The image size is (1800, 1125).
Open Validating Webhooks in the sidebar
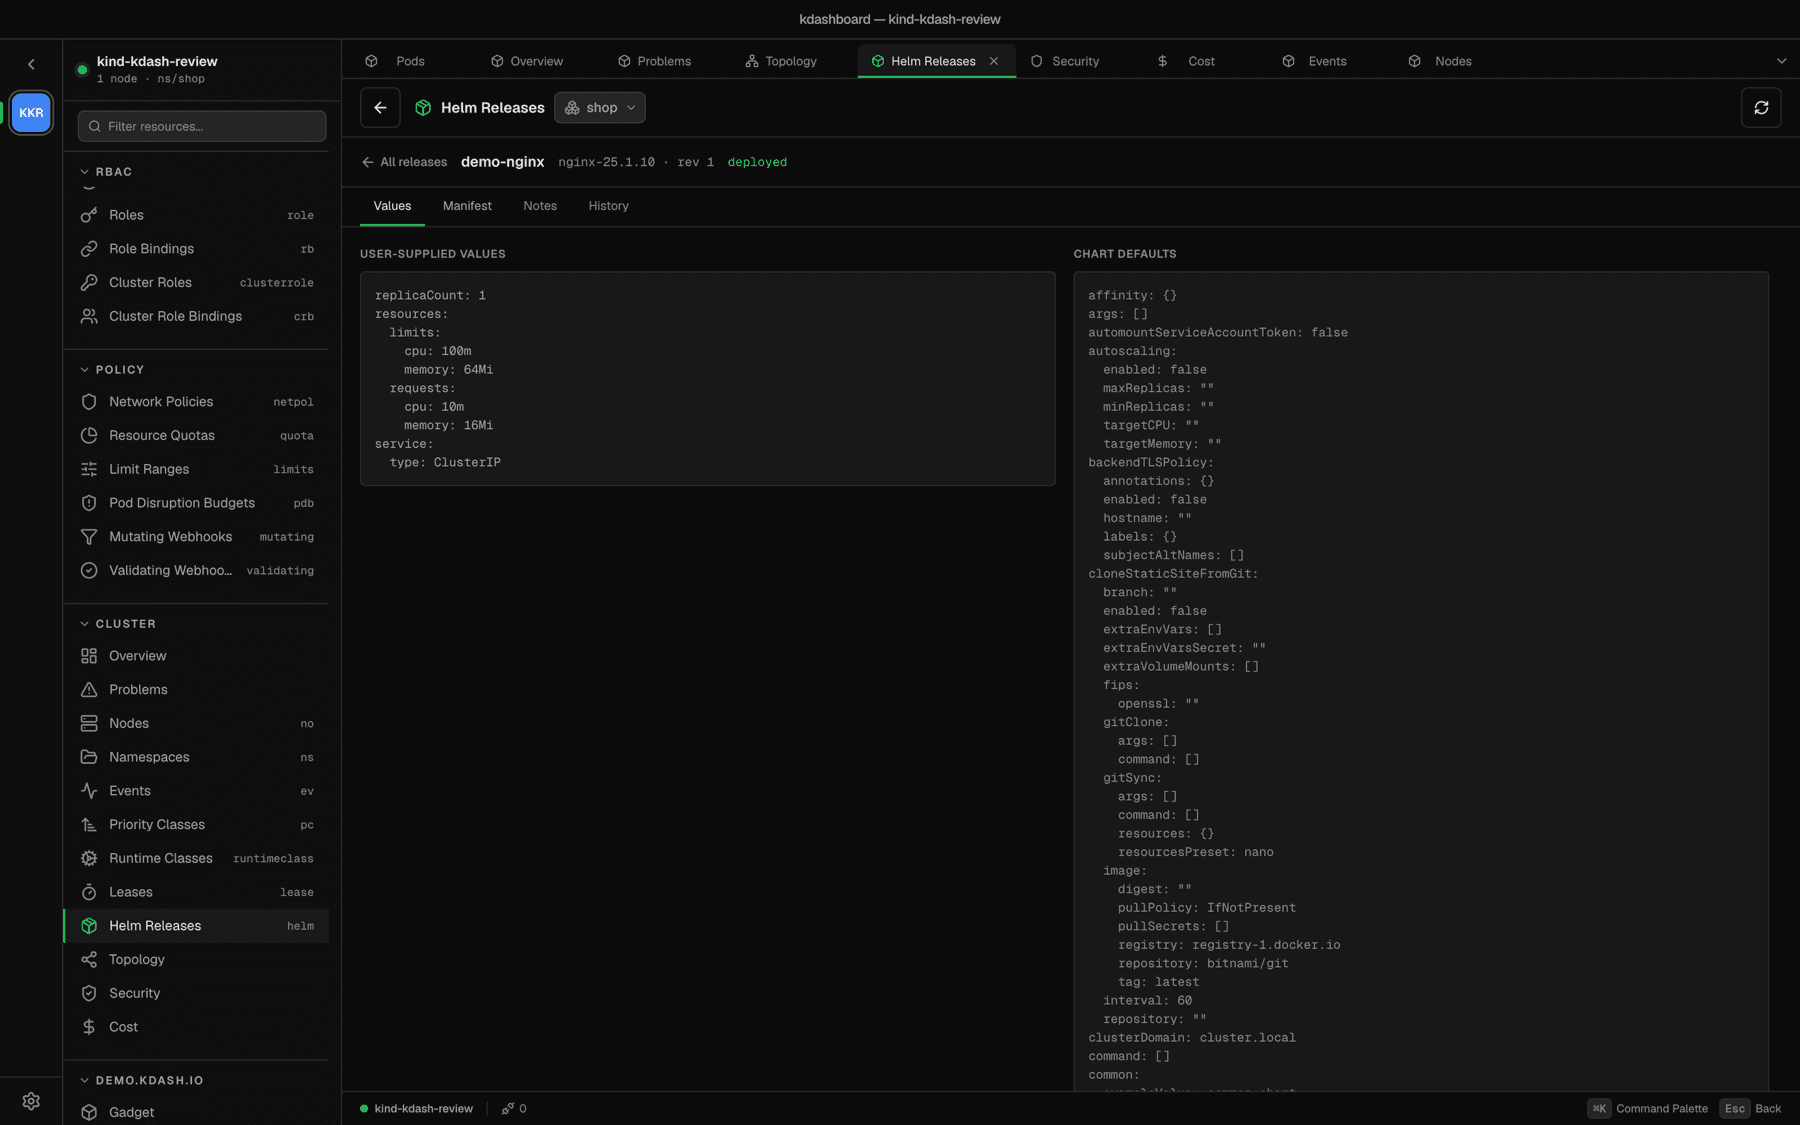tap(196, 571)
